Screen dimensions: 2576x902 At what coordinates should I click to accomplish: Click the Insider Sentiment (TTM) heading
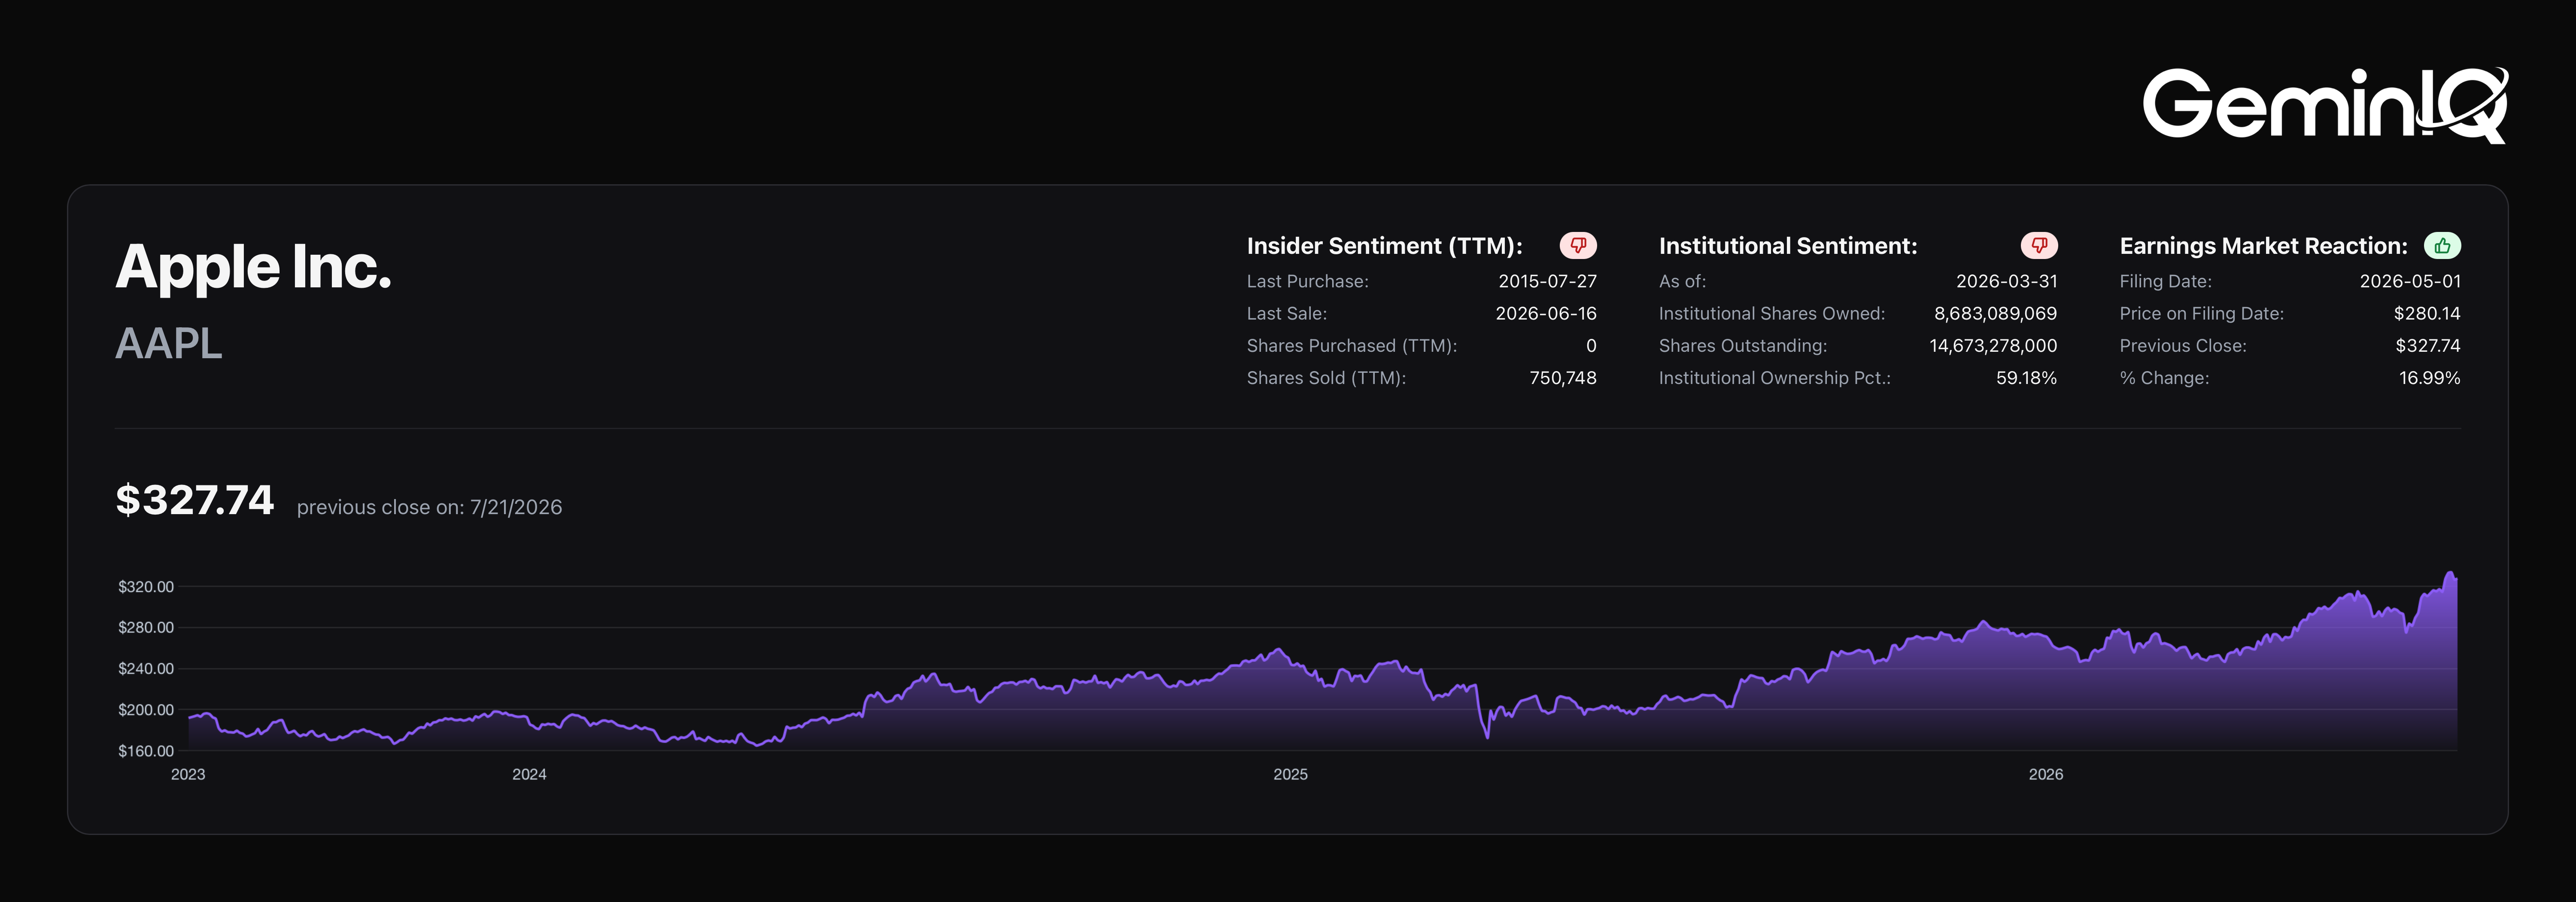(x=1384, y=246)
